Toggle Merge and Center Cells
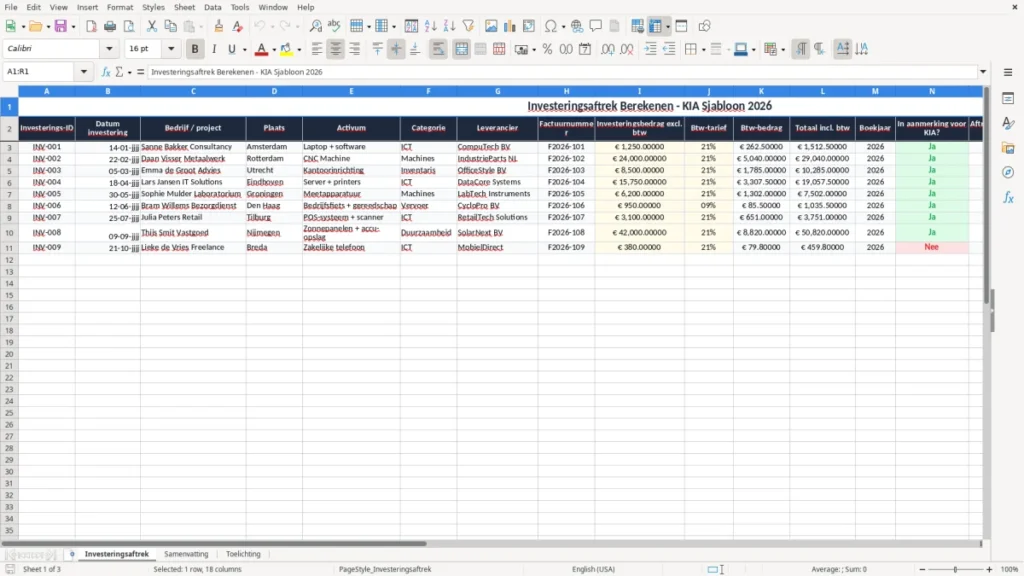 pyautogui.click(x=461, y=49)
